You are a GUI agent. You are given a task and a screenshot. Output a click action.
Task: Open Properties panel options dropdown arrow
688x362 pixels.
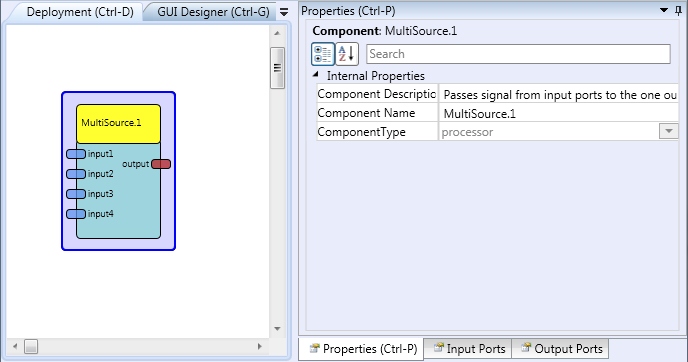point(664,10)
